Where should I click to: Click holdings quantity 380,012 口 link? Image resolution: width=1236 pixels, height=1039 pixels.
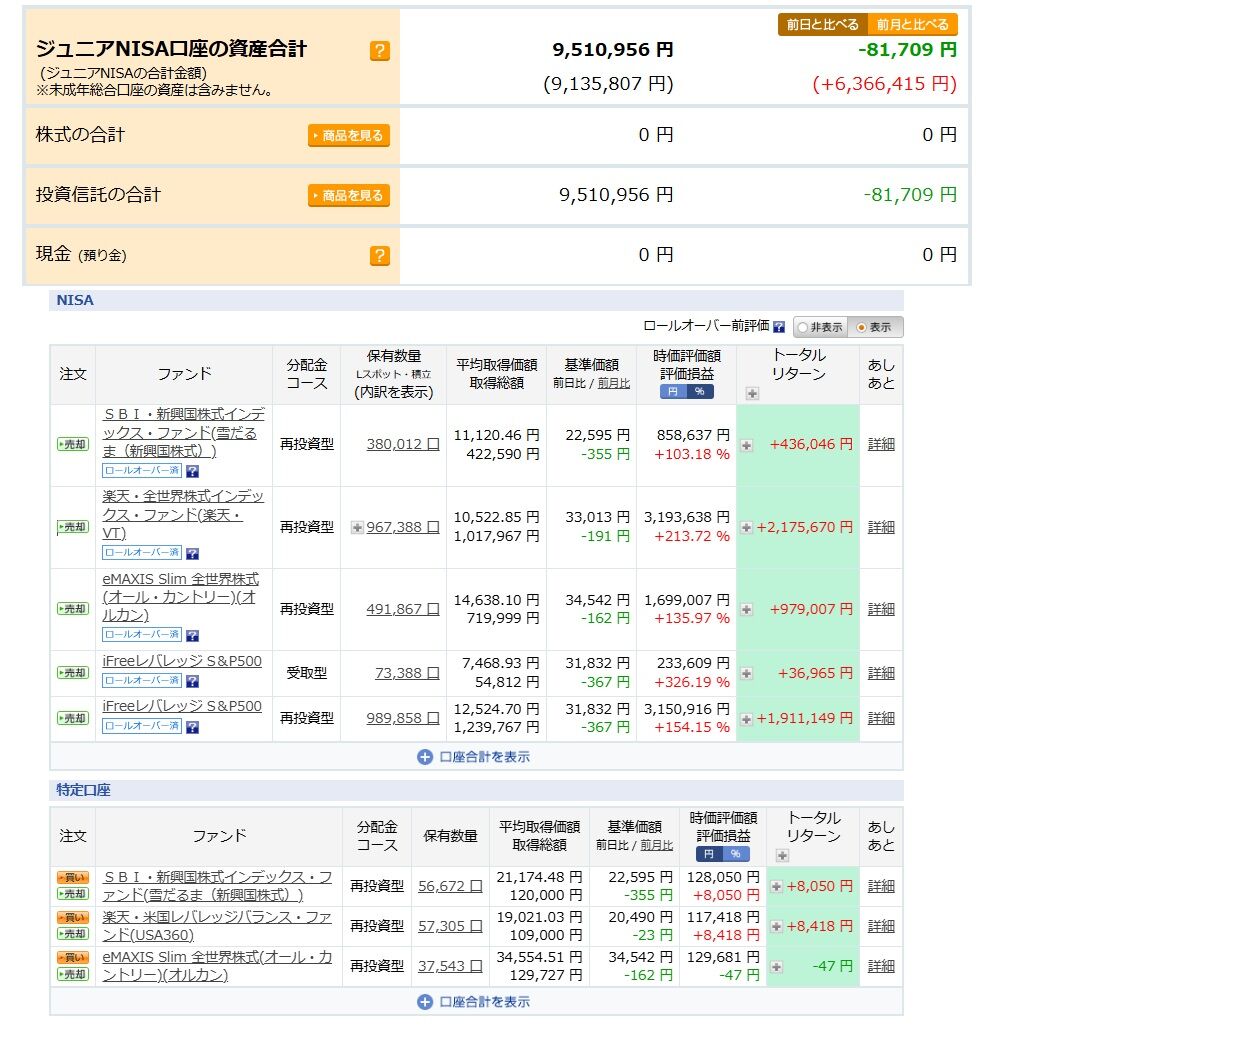click(x=403, y=444)
